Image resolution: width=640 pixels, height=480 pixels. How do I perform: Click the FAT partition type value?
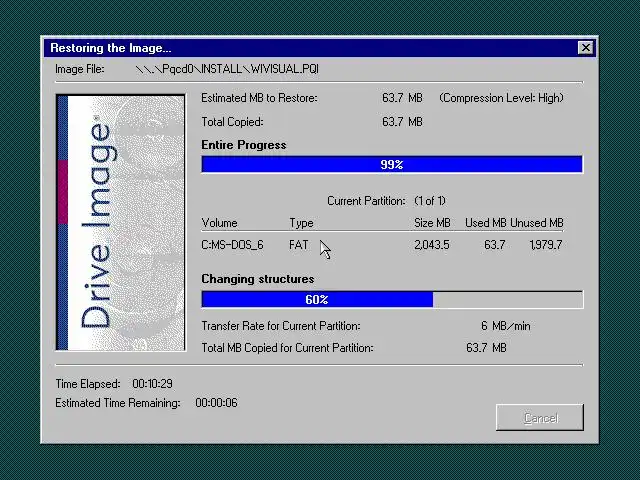pyautogui.click(x=298, y=245)
